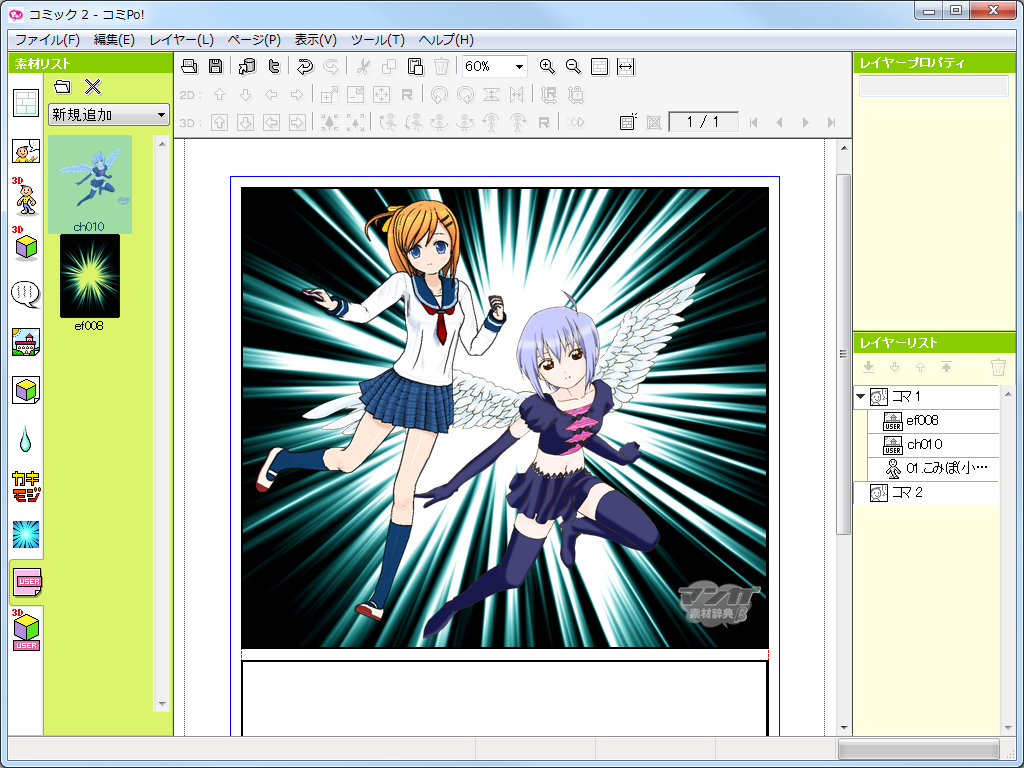Image resolution: width=1024 pixels, height=768 pixels.
Task: Click the layer list scrollbar up arrow
Action: click(x=1008, y=394)
